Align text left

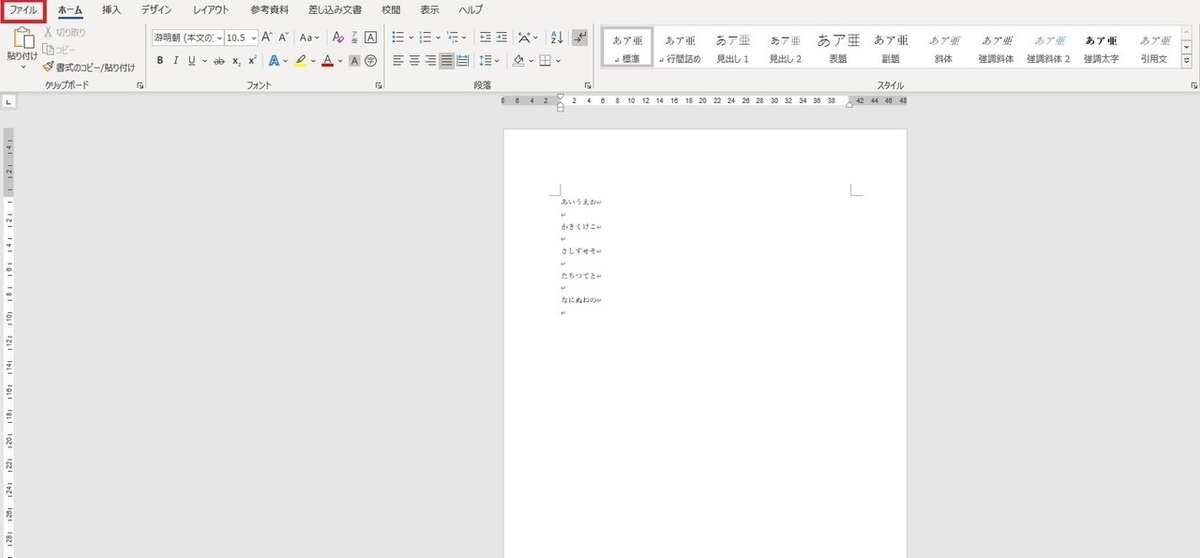[x=398, y=60]
